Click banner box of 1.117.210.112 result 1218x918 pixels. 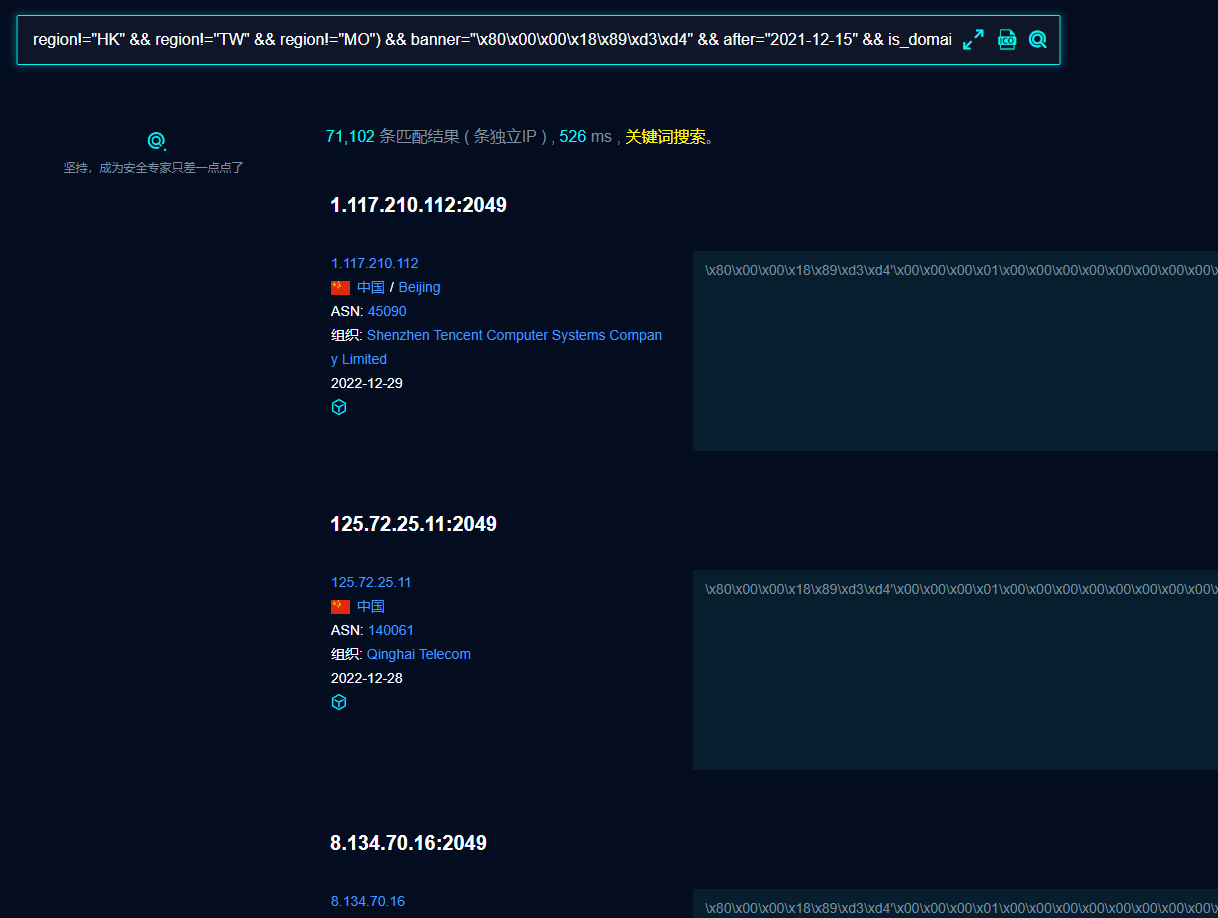click(955, 351)
